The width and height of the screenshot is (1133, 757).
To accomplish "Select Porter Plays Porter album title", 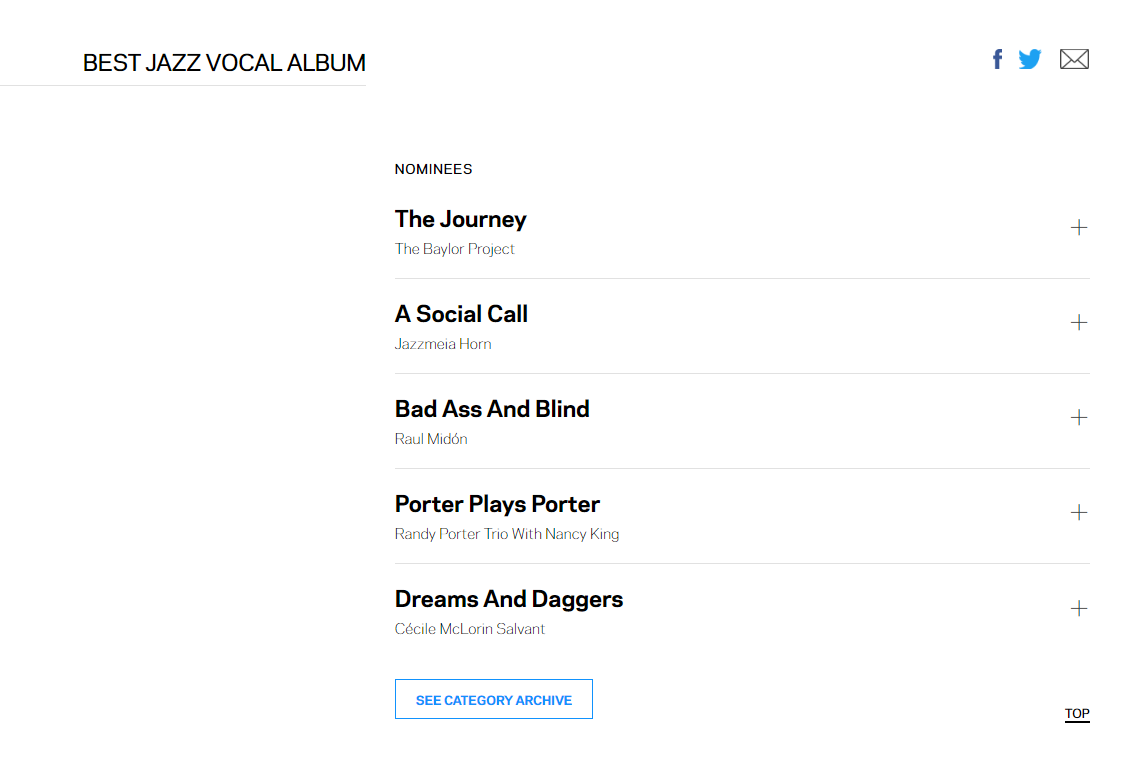I will point(497,504).
